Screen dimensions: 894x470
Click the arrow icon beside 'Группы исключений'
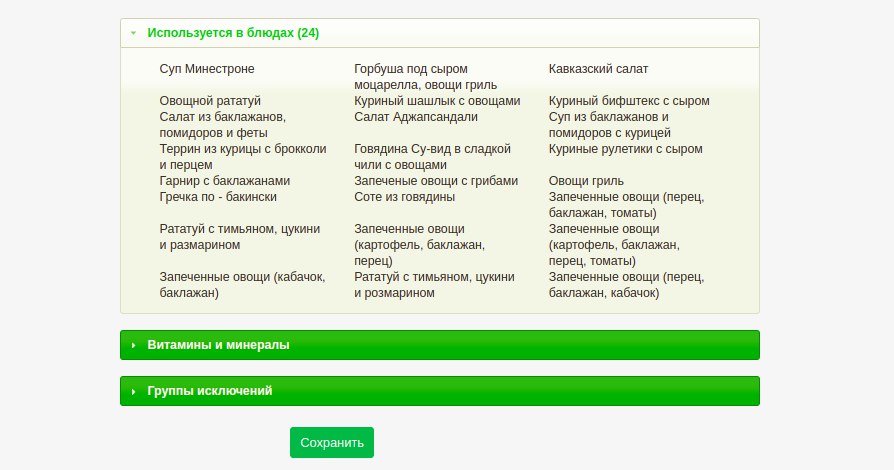[x=133, y=391]
